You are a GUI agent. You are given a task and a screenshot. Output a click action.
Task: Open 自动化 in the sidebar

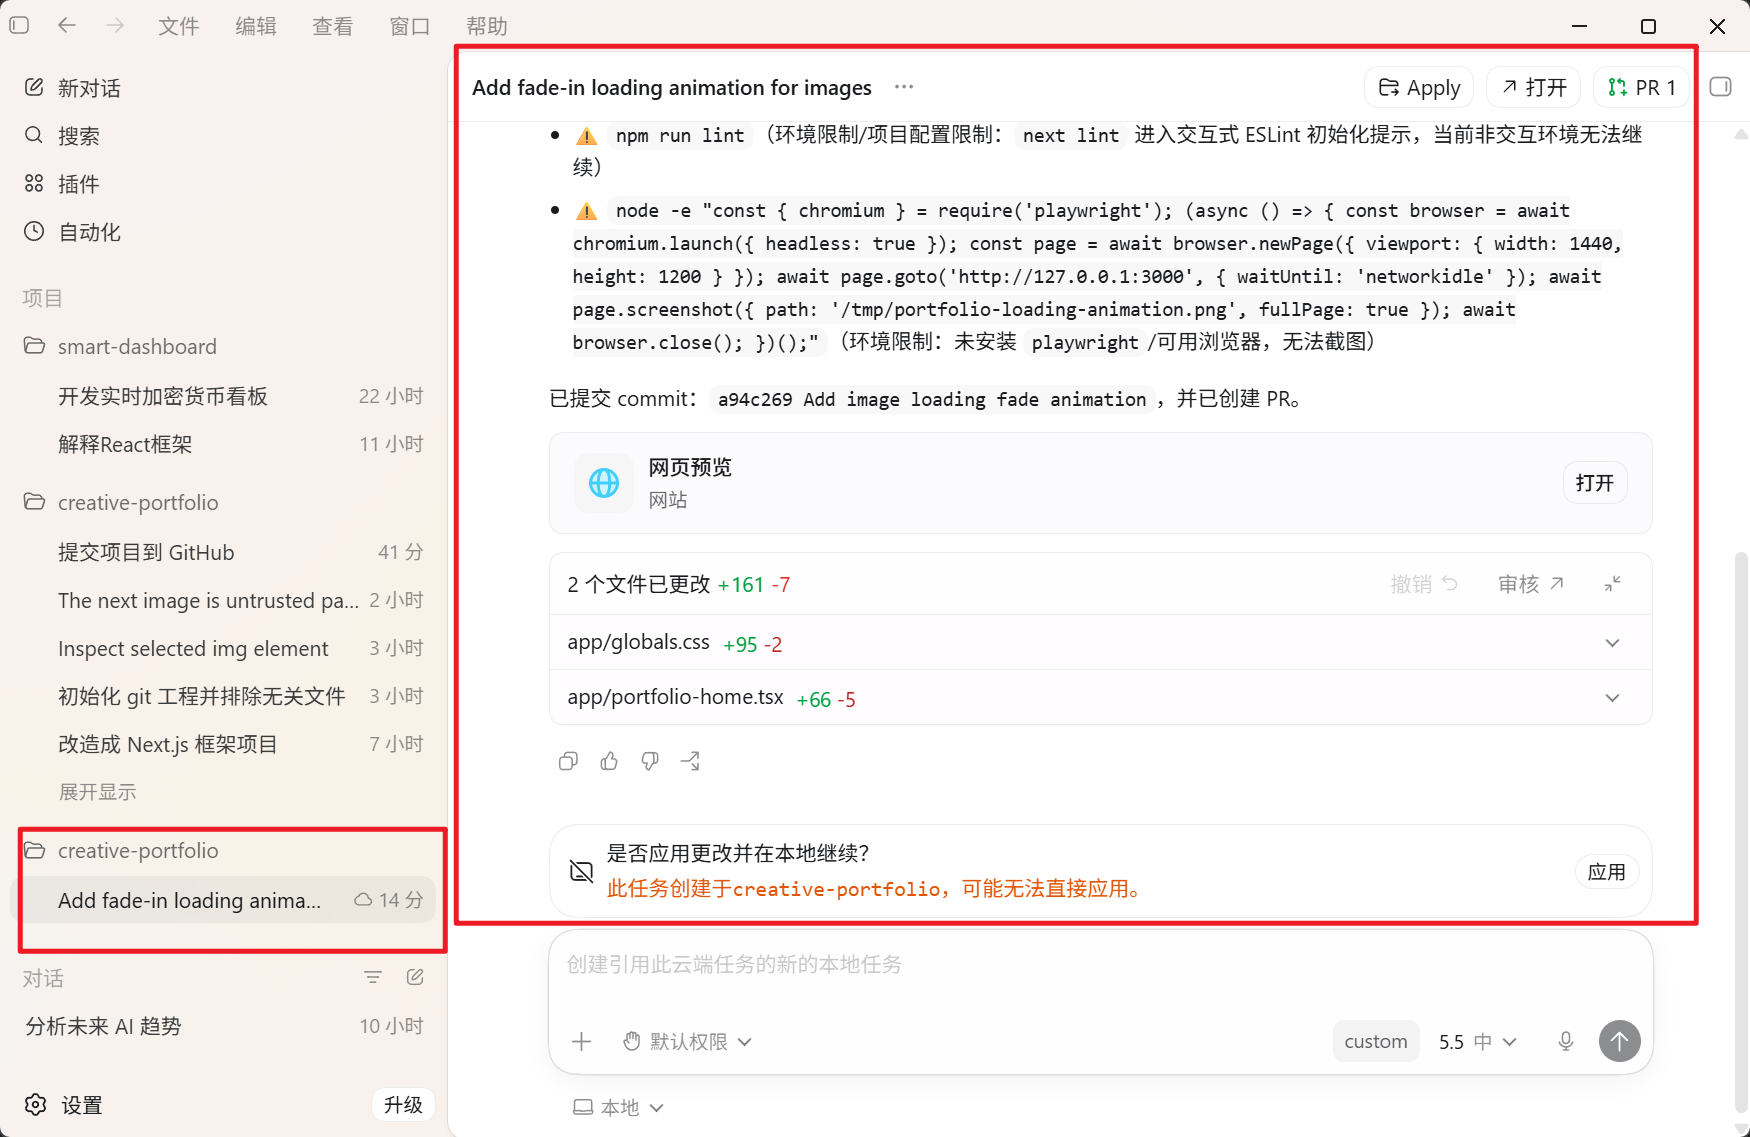pos(224,232)
